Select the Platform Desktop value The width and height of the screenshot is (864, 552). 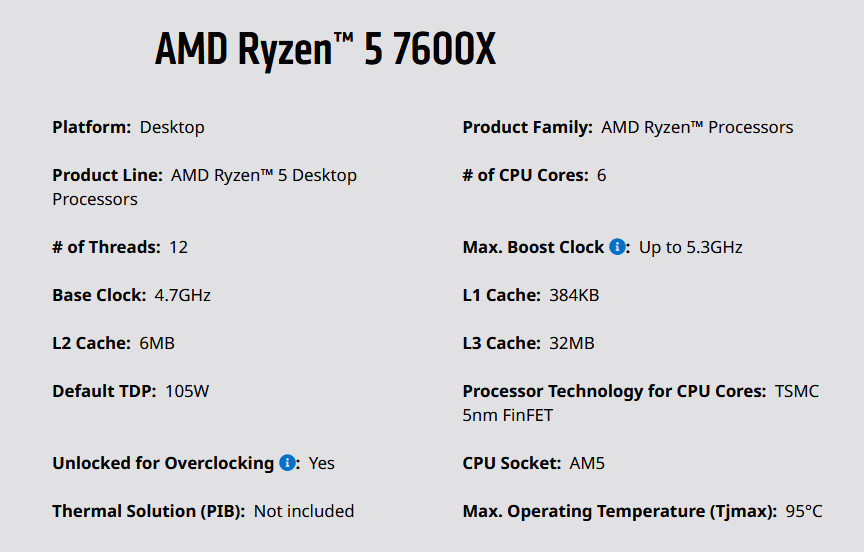tap(172, 127)
